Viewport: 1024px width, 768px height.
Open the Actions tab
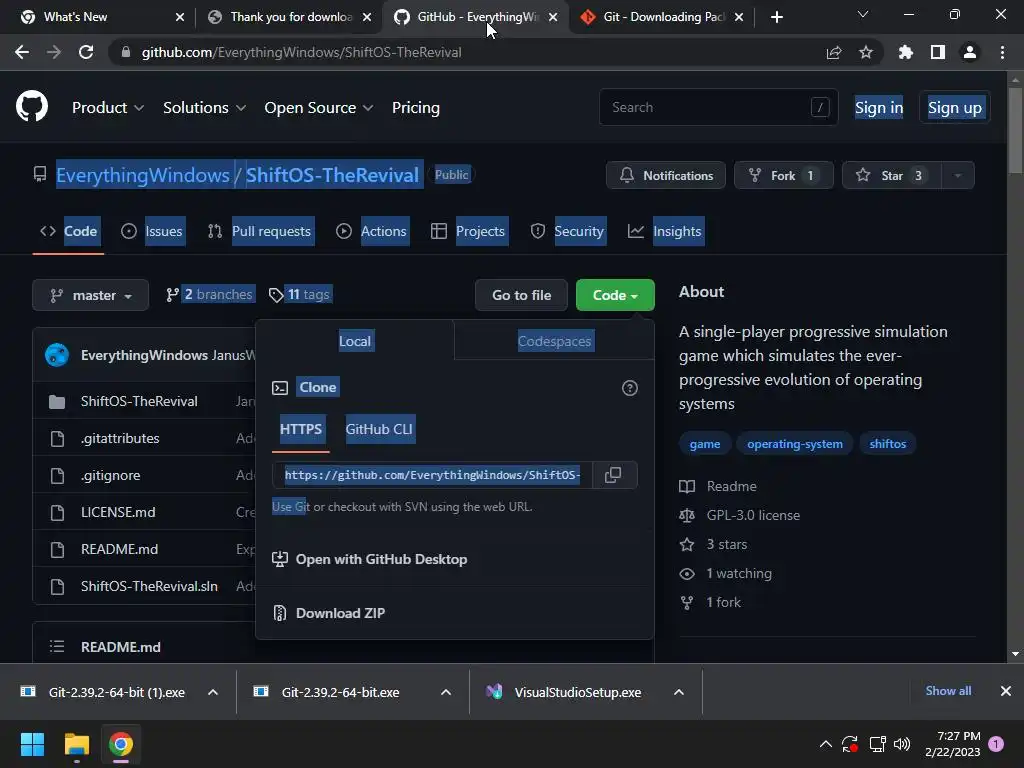(x=371, y=231)
